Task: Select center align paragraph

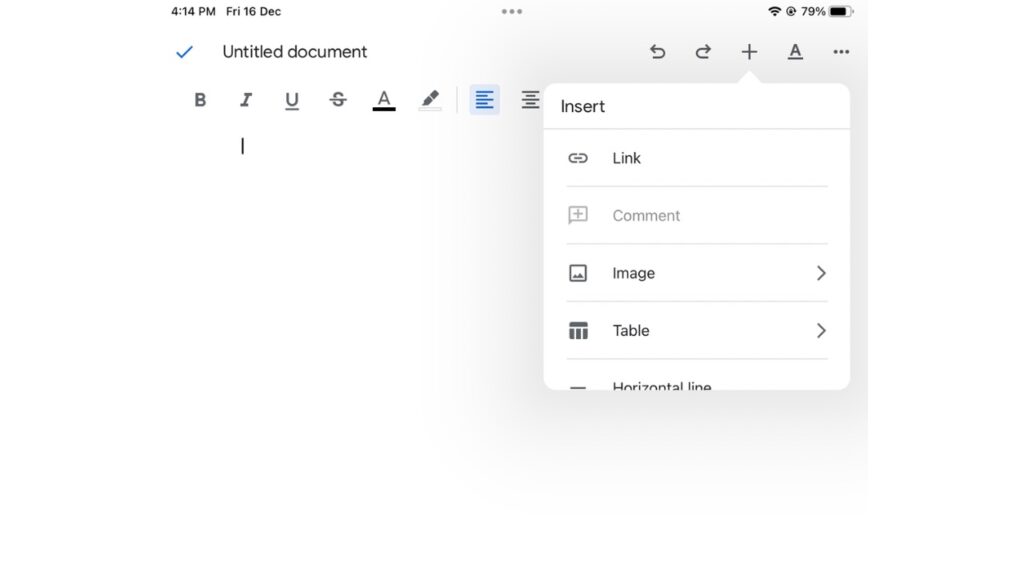Action: 530,100
